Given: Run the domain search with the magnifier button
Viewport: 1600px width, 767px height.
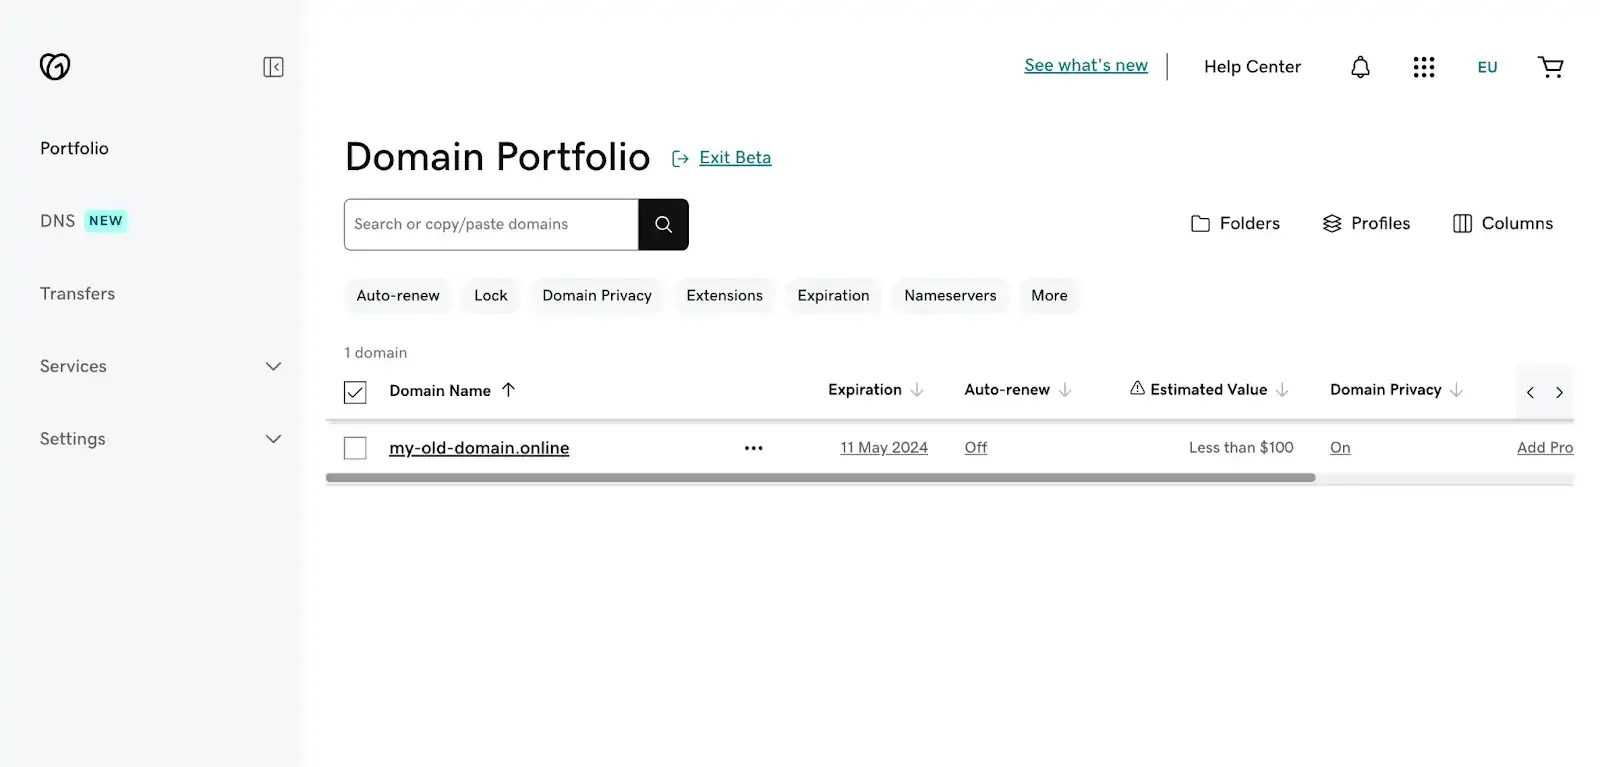Looking at the screenshot, I should [663, 224].
